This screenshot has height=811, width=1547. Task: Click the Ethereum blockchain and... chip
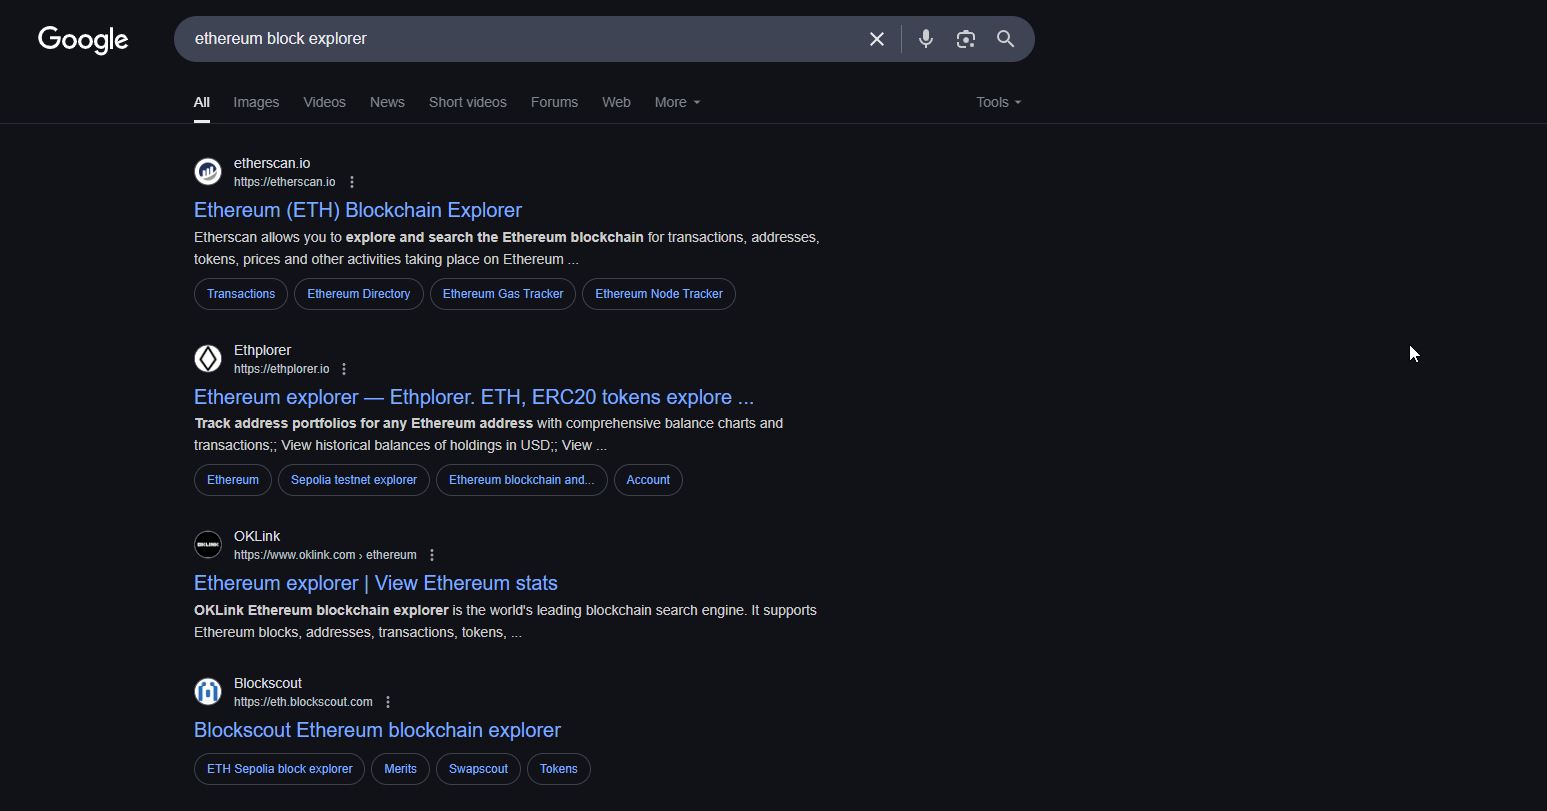pos(521,480)
